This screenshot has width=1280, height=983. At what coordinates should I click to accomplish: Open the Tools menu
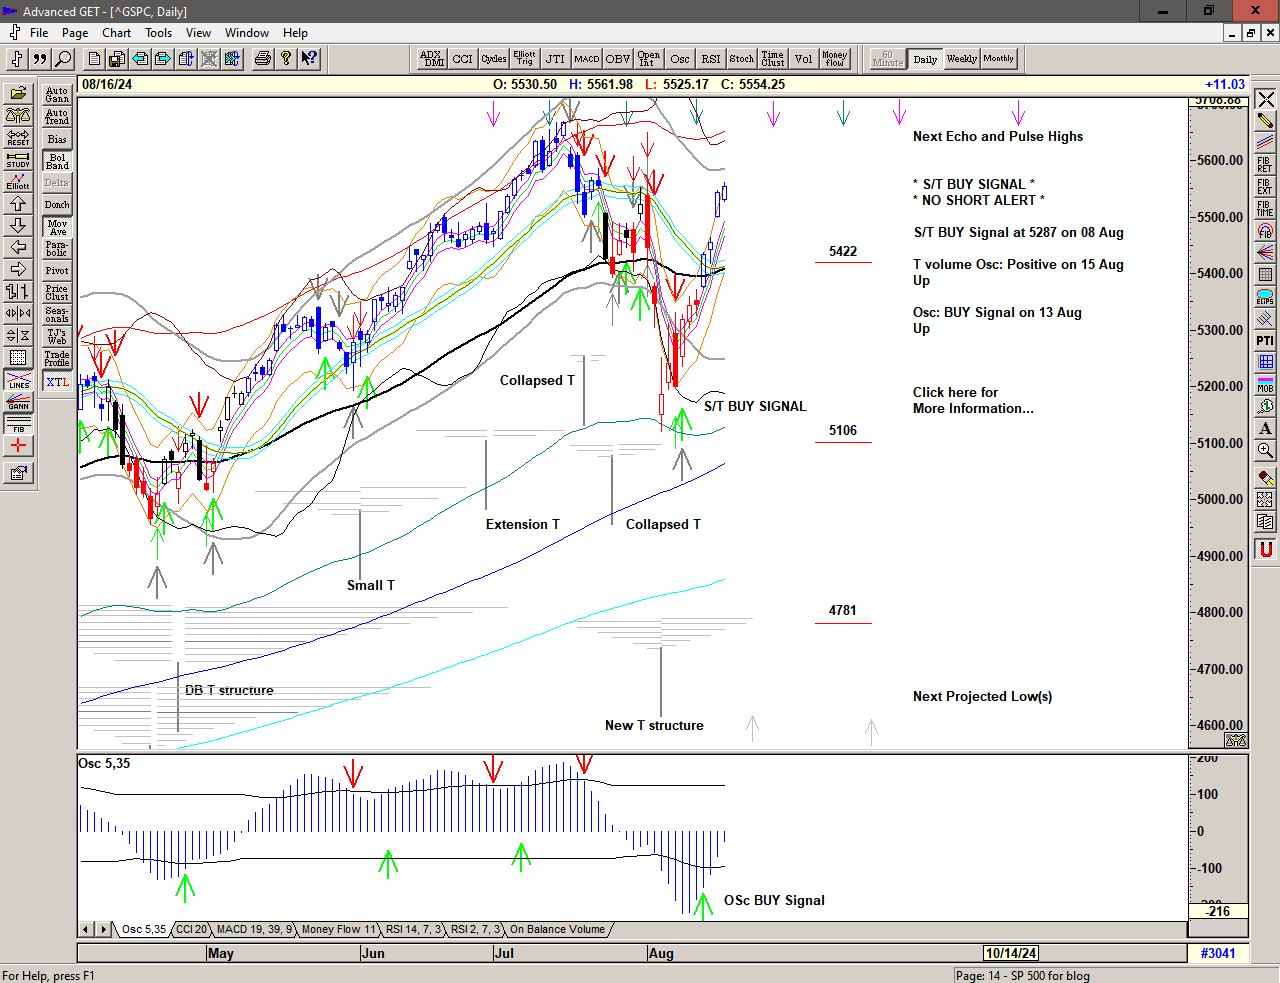[158, 33]
